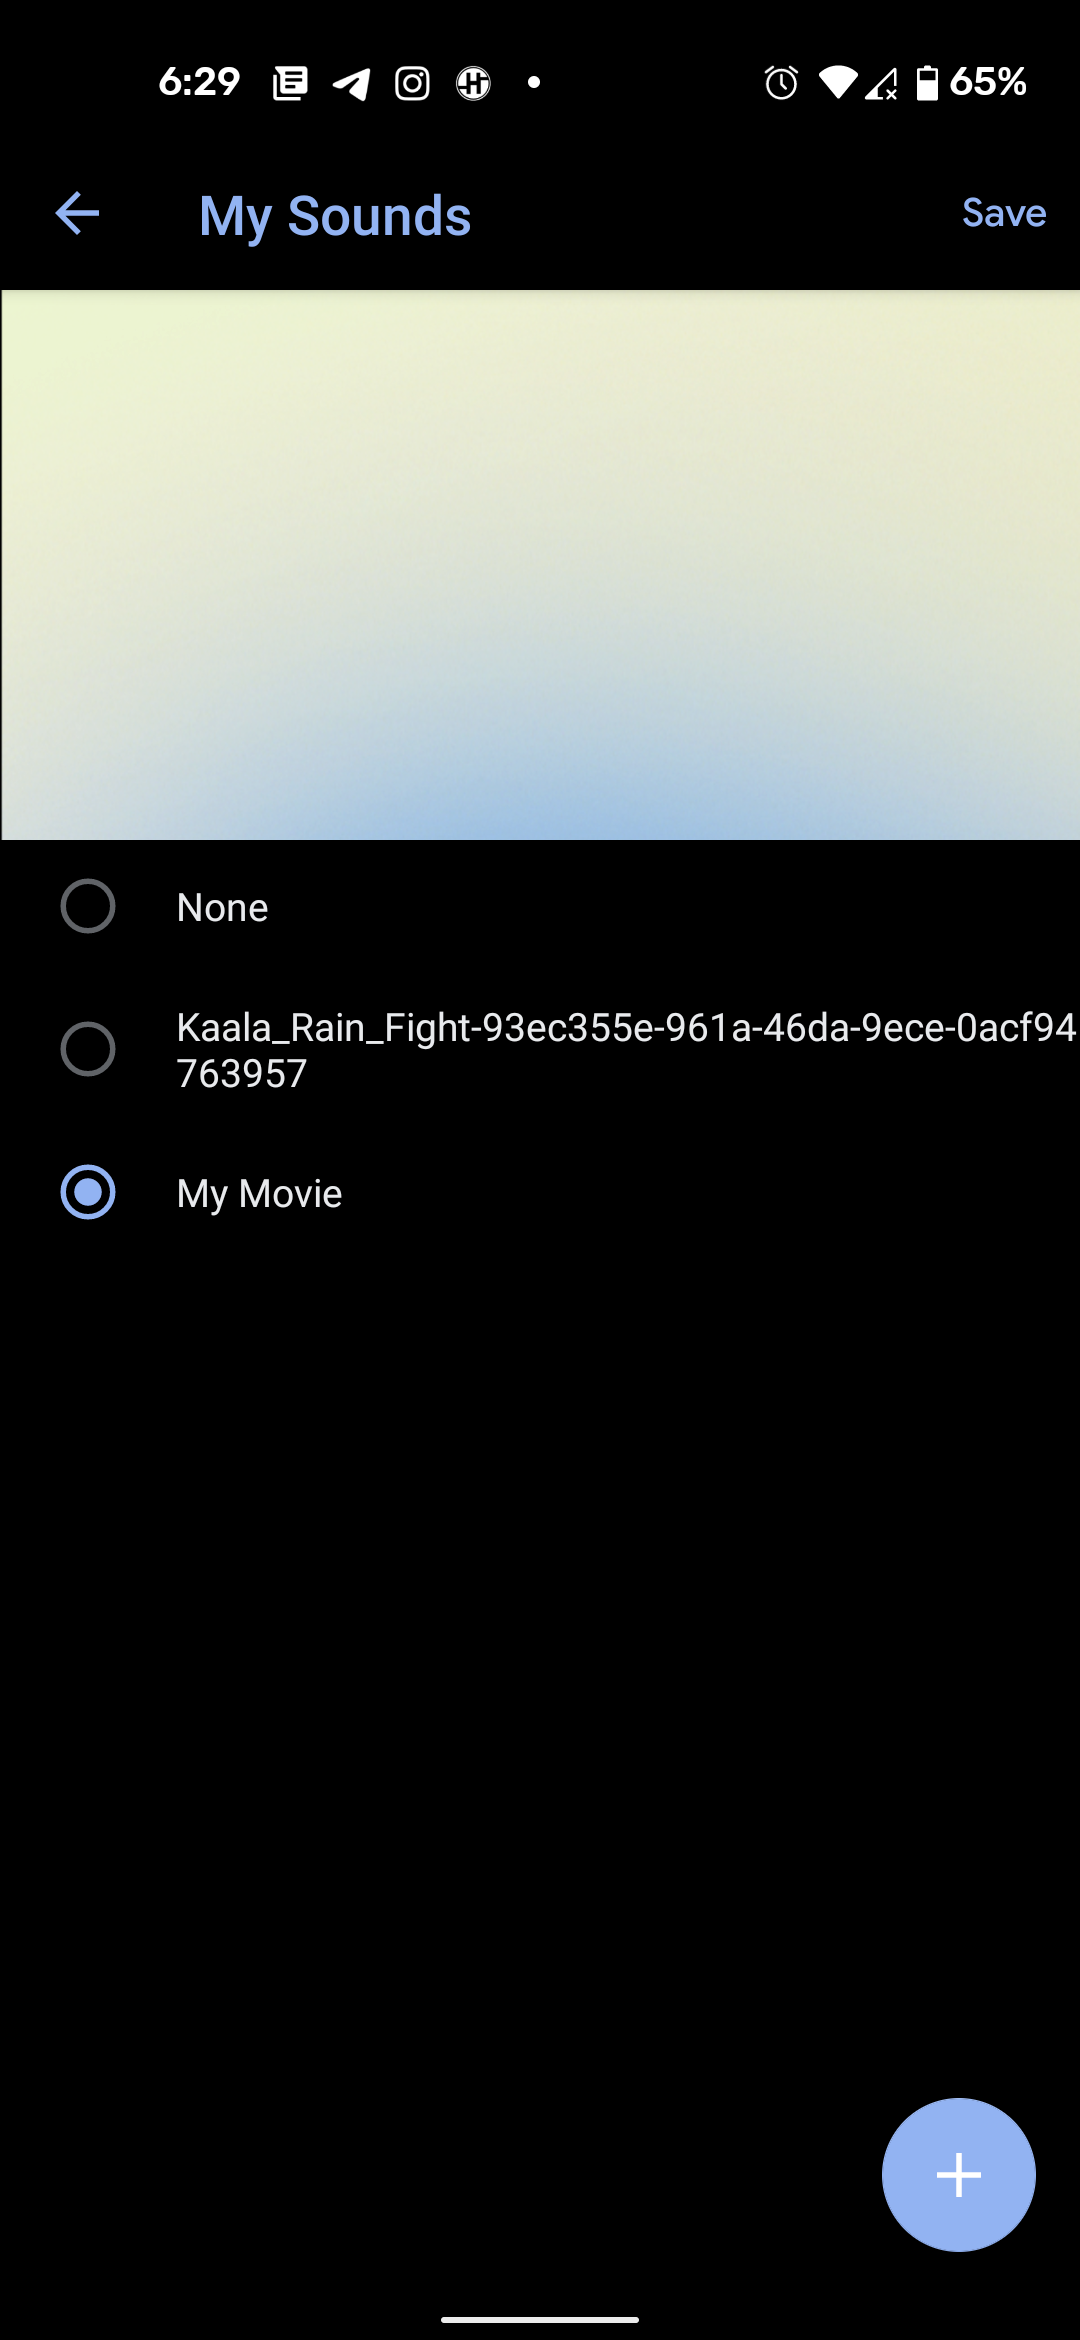Tap the mobile signal strength icon
The image size is (1080, 2340).
(x=881, y=84)
